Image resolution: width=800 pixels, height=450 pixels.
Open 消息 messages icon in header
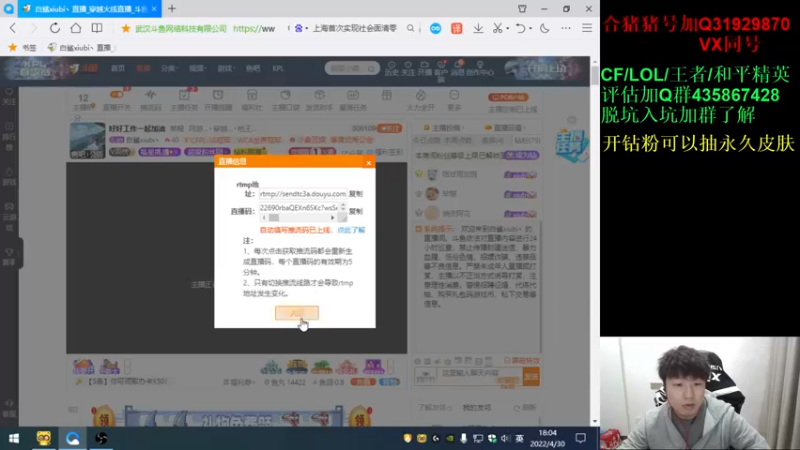[x=458, y=69]
